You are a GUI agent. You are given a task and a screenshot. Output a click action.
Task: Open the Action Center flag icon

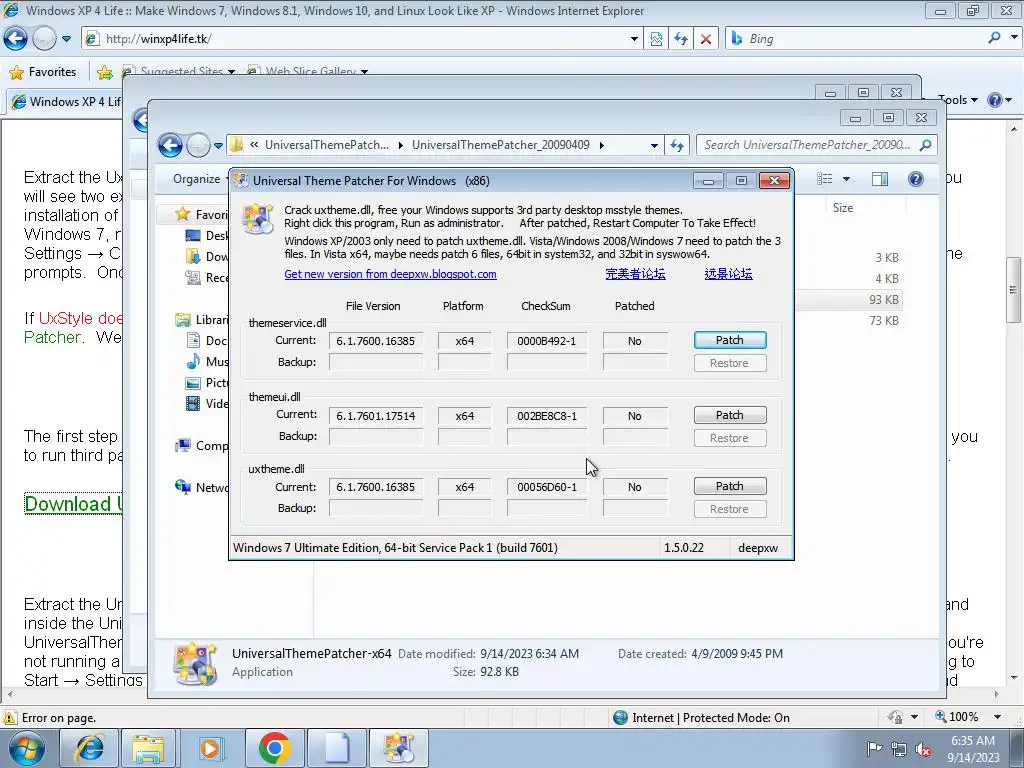(x=873, y=748)
